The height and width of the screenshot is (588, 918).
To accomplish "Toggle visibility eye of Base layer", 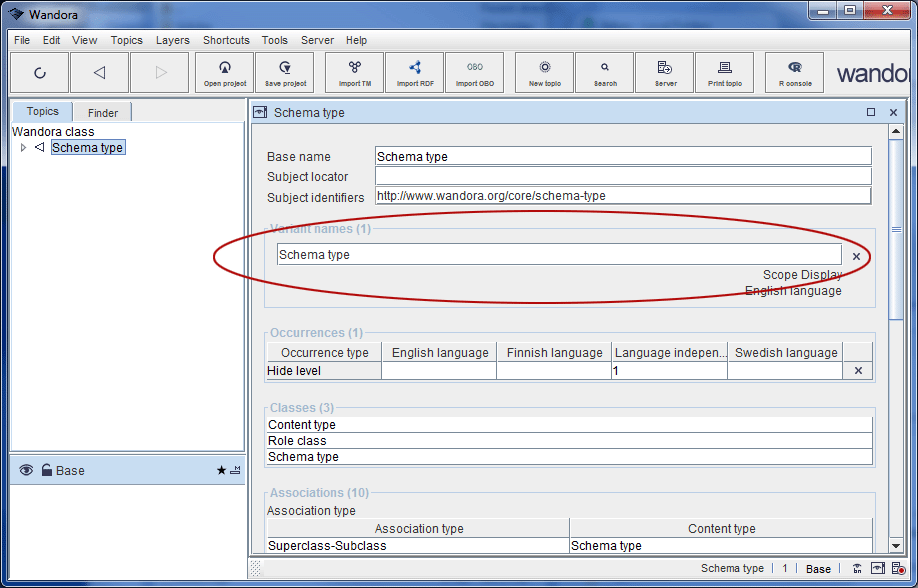I will pyautogui.click(x=26, y=470).
